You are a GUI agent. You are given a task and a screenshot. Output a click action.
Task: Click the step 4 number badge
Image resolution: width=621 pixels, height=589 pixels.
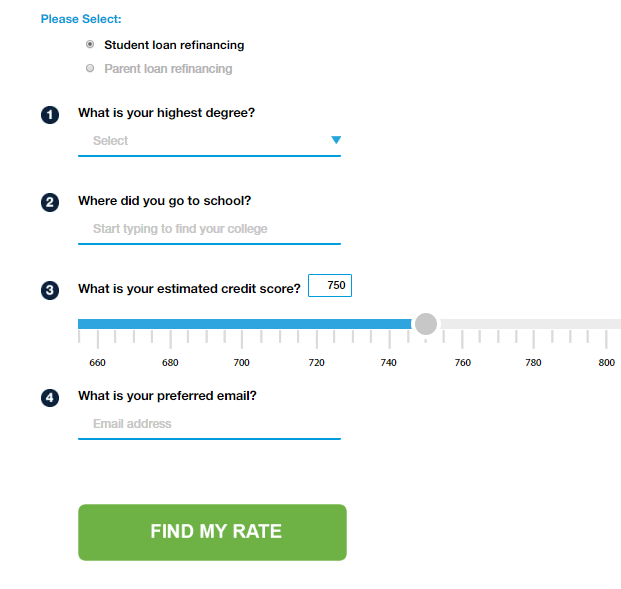click(50, 398)
